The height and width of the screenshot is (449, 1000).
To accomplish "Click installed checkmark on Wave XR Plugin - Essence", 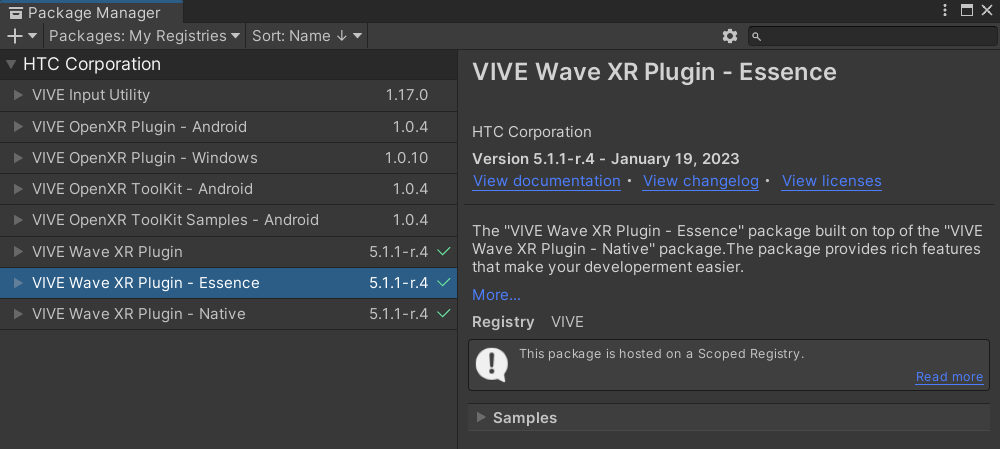I will pos(444,283).
